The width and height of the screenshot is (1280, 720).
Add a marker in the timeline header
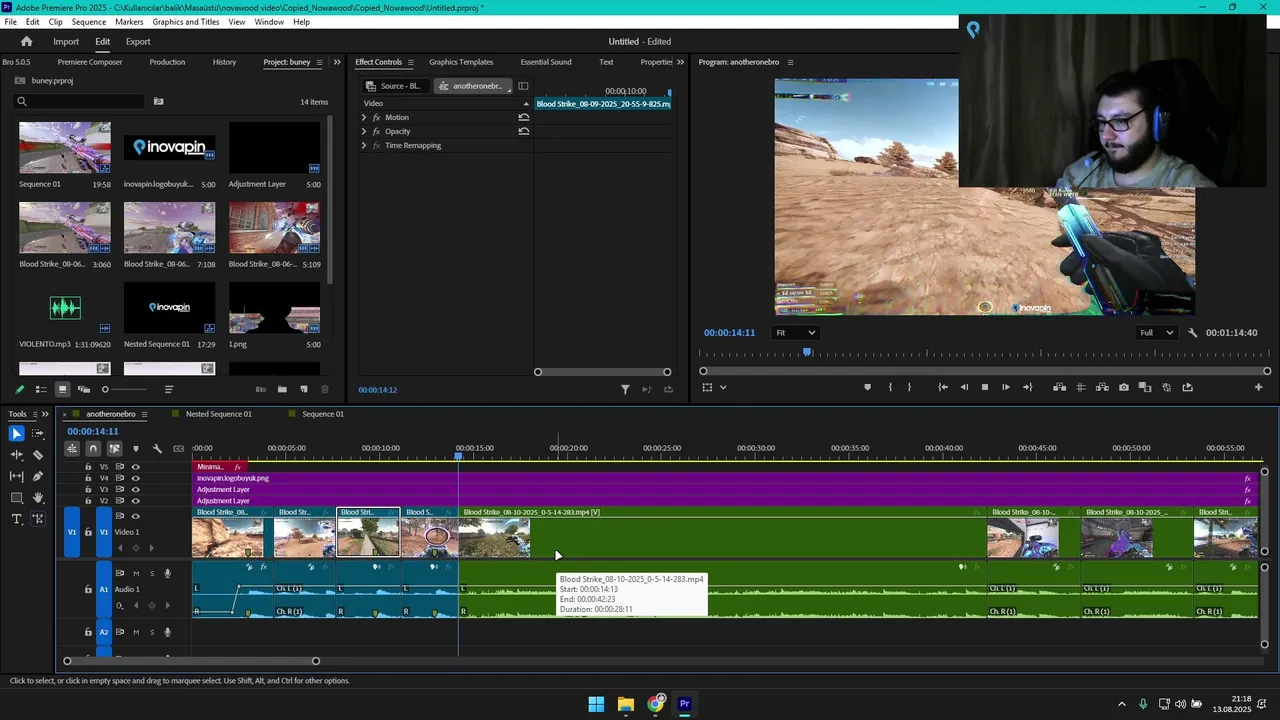tap(136, 449)
